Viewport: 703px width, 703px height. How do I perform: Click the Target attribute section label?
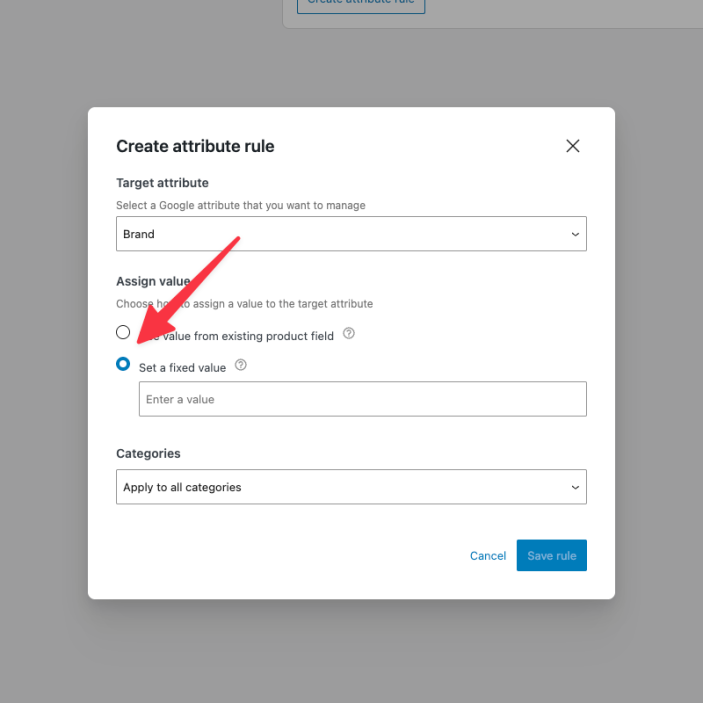pos(162,183)
